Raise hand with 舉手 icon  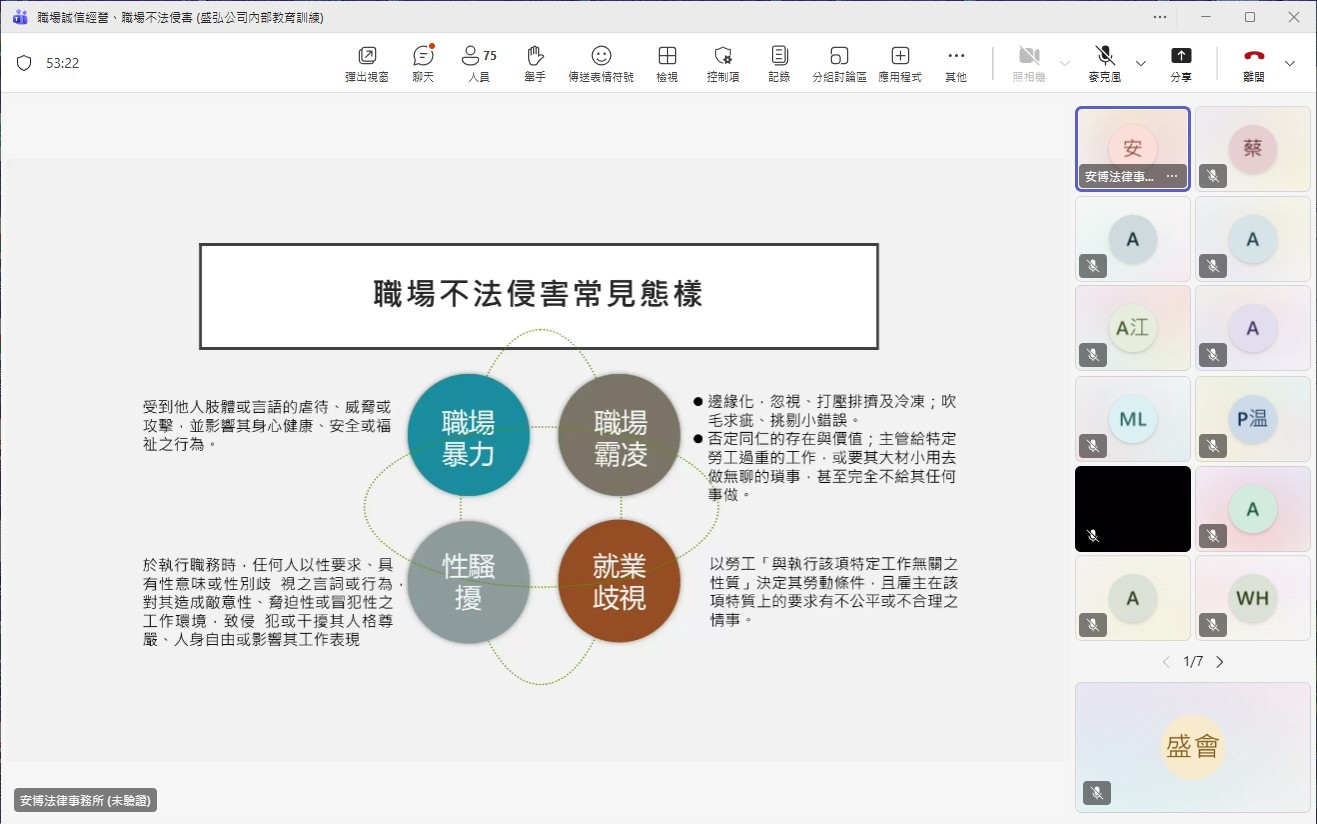tap(535, 63)
